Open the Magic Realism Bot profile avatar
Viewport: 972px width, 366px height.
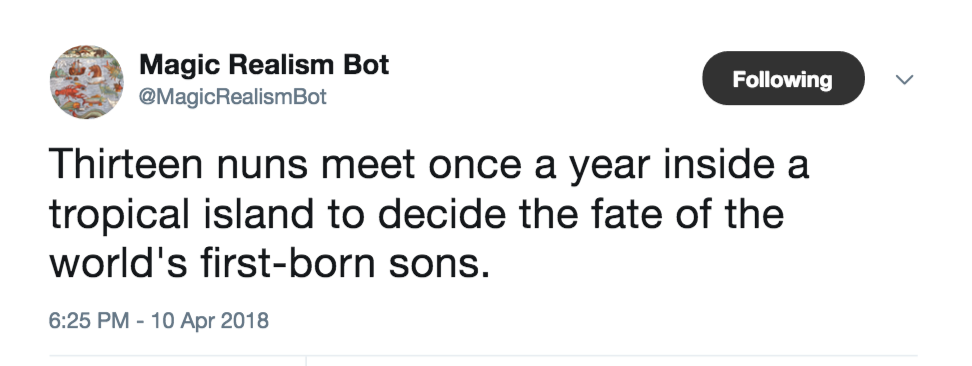pos(87,82)
